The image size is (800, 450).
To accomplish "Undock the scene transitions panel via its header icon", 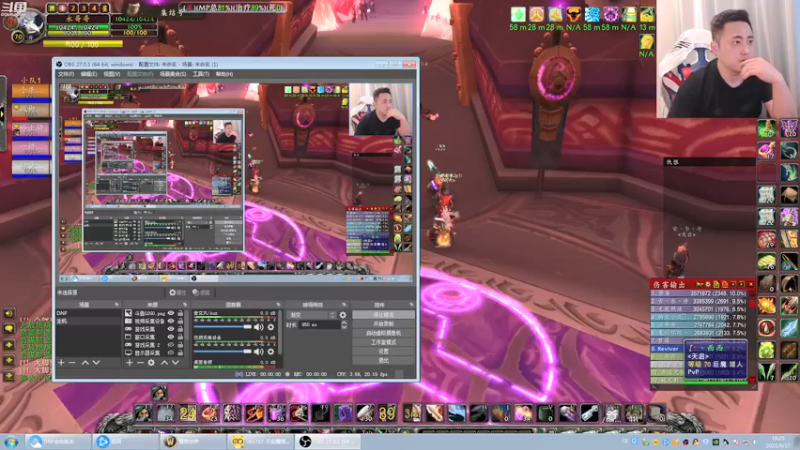I will 344,305.
